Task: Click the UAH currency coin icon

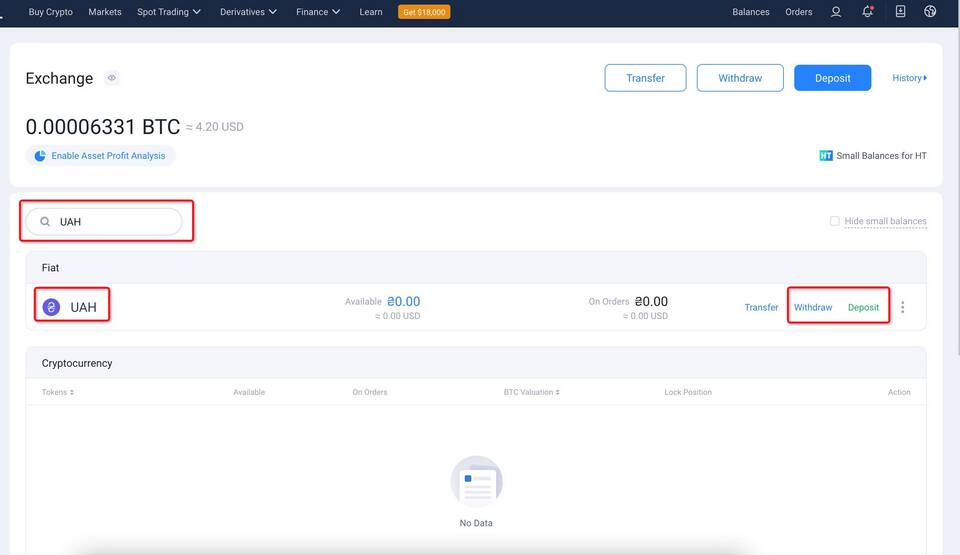Action: (x=51, y=307)
